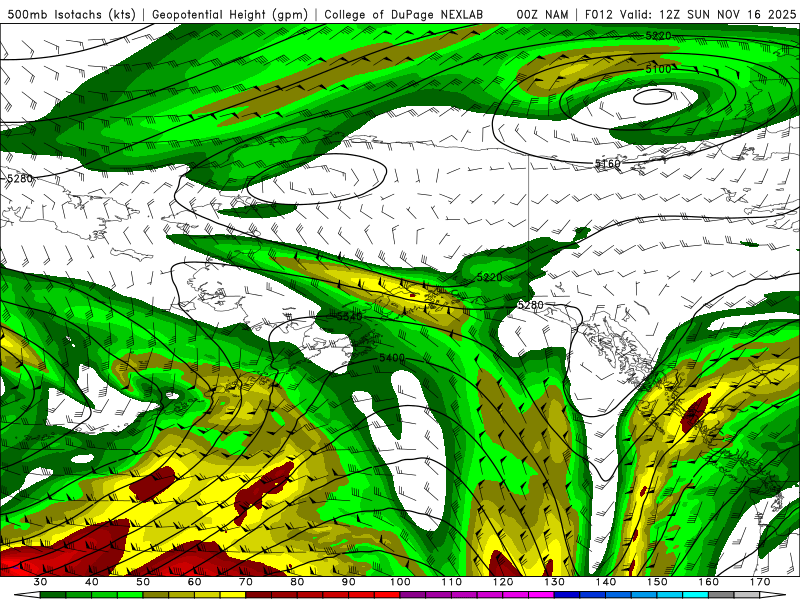Screen dimensions: 800x600
Task: Click the '00Z NAM' model run label
Action: coord(542,15)
